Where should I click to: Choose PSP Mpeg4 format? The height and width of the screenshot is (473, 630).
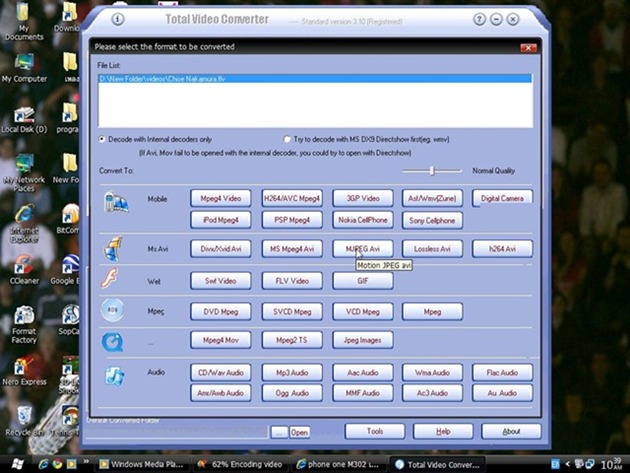[292, 220]
